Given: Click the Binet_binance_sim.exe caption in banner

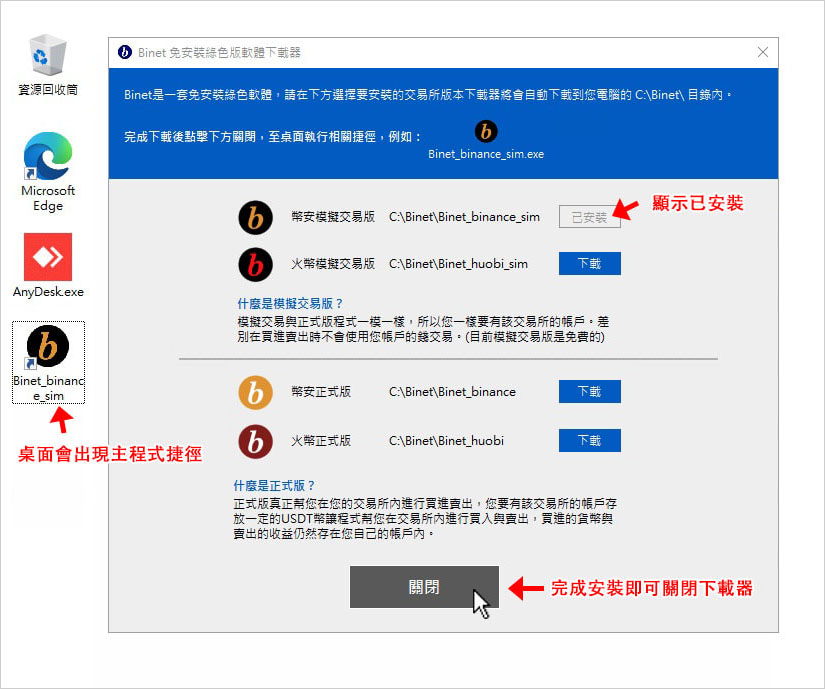Looking at the screenshot, I should pyautogui.click(x=486, y=154).
